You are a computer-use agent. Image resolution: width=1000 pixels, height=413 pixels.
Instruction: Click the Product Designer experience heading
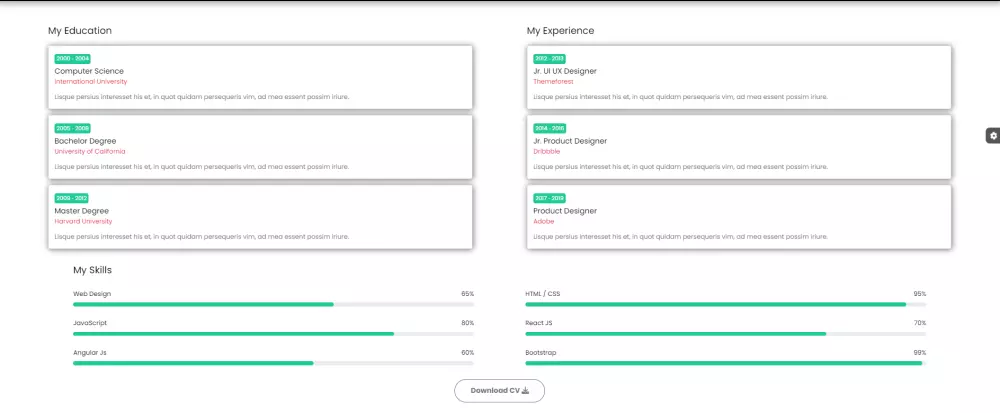[x=565, y=211]
